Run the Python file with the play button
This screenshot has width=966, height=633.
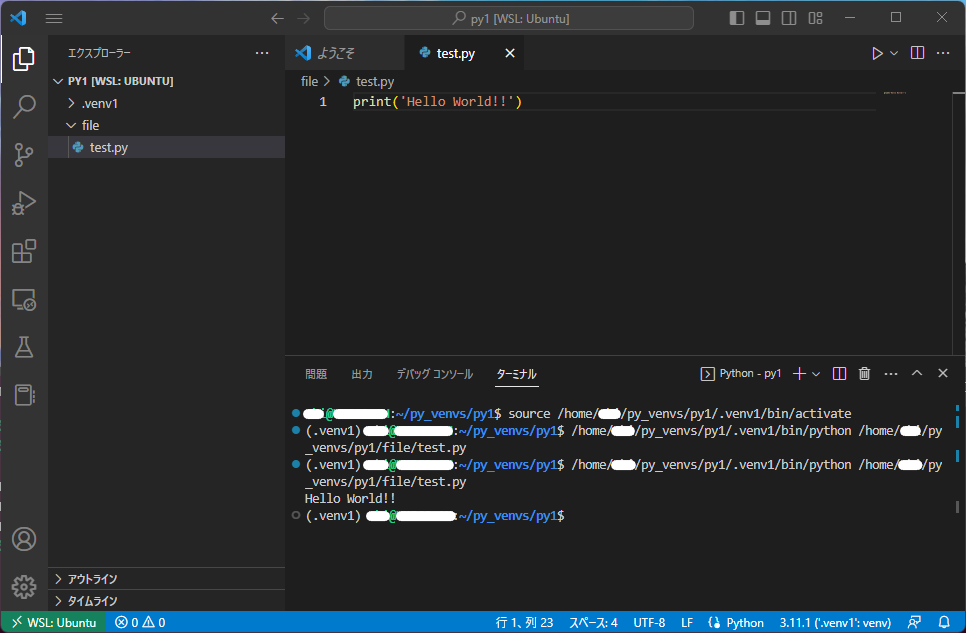[x=877, y=52]
